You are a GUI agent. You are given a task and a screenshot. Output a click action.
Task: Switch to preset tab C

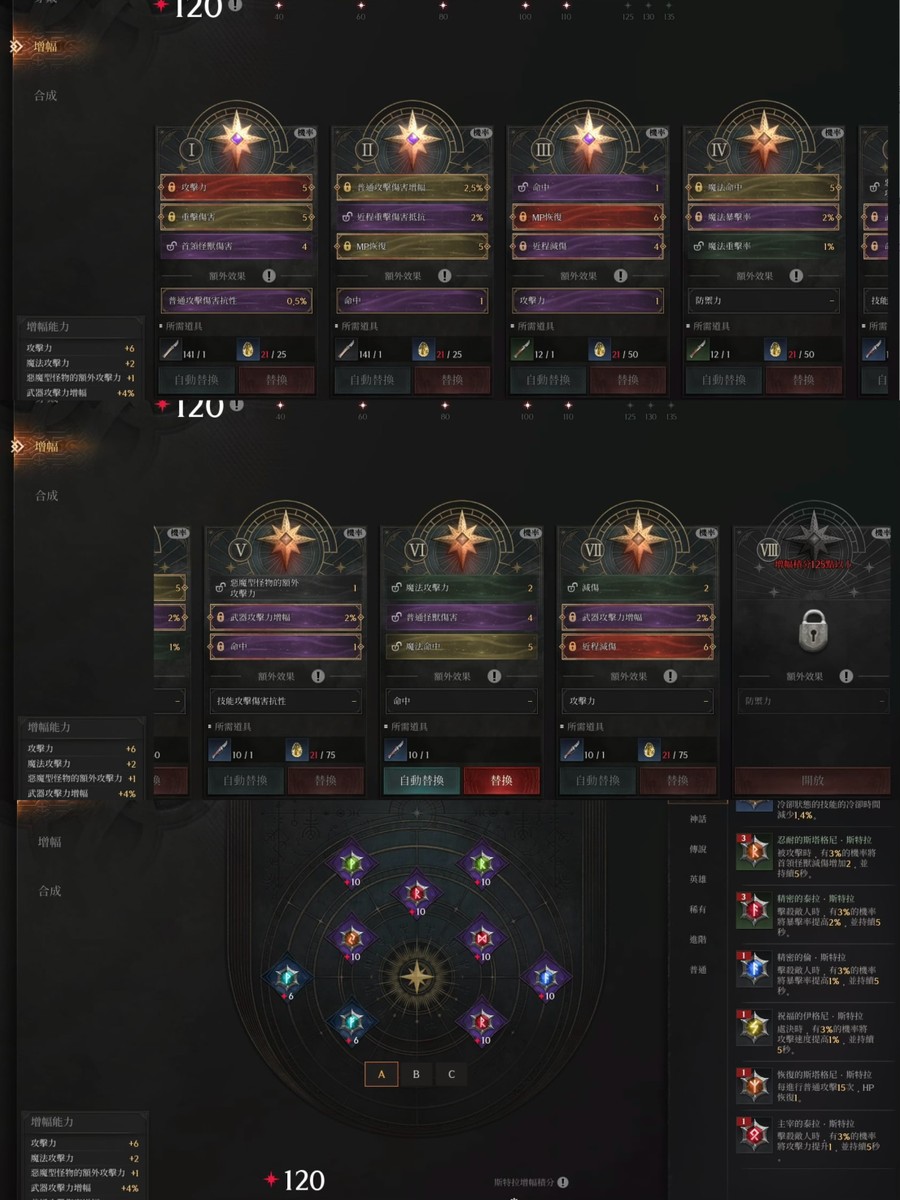pyautogui.click(x=451, y=1074)
